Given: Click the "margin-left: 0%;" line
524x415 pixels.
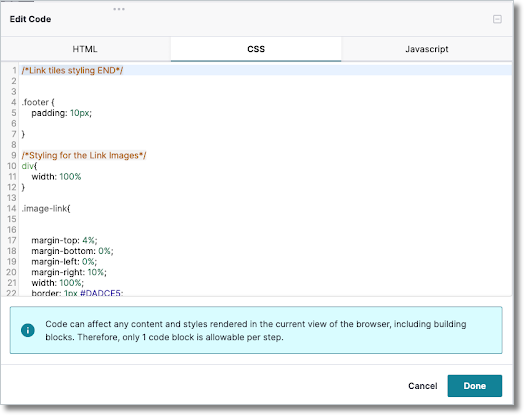Looking at the screenshot, I should pos(64,262).
